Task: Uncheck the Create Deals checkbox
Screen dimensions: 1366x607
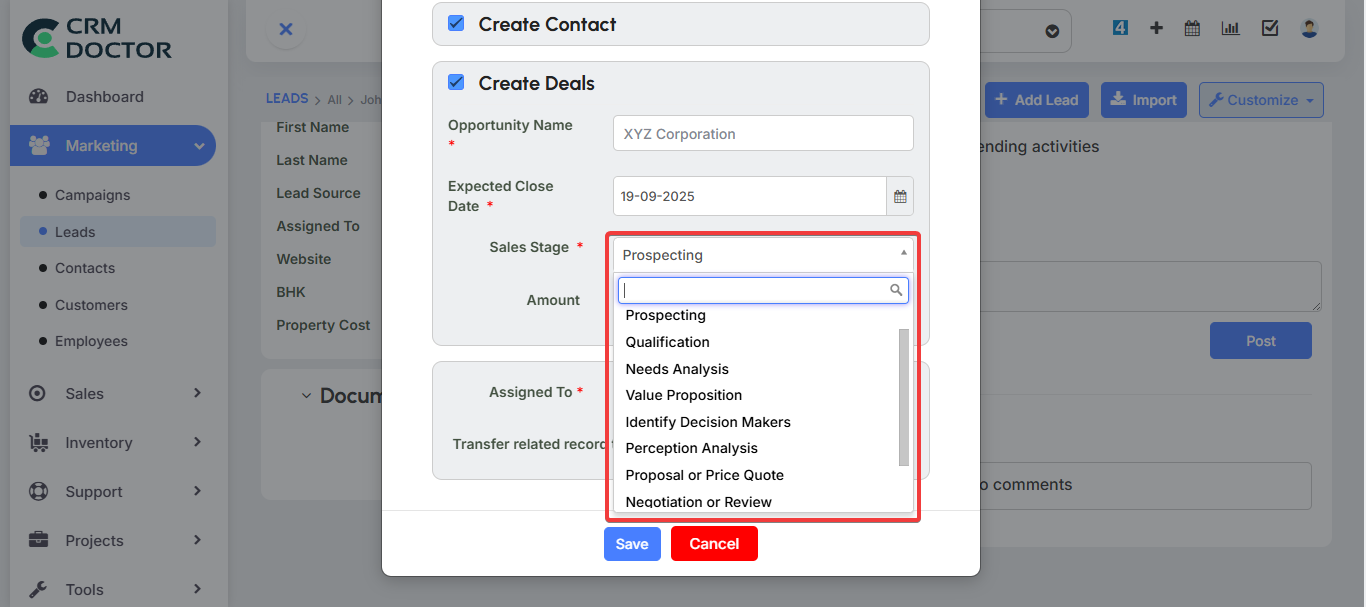Action: (456, 83)
